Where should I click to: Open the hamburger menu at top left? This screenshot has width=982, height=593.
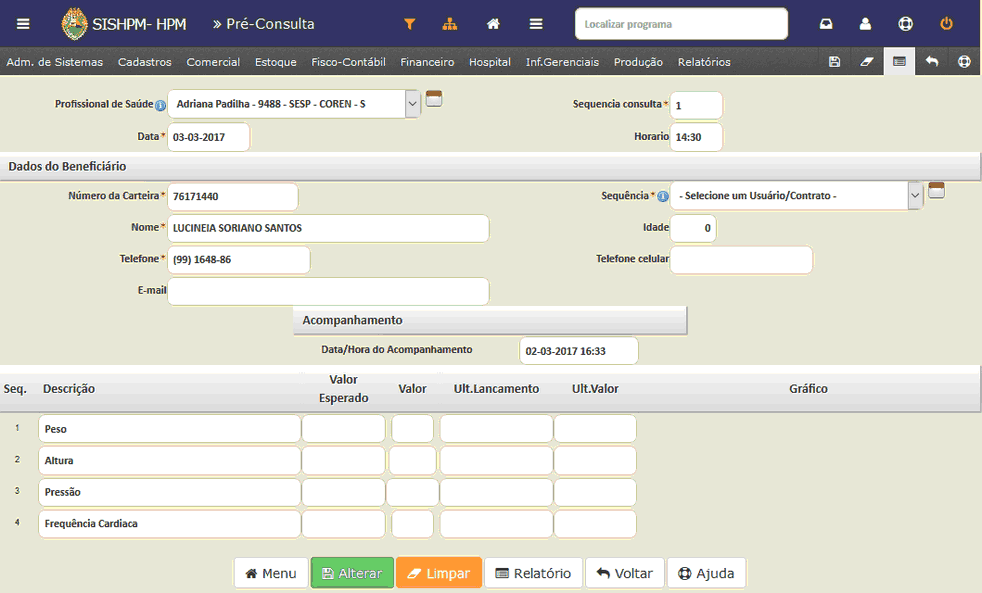23,24
